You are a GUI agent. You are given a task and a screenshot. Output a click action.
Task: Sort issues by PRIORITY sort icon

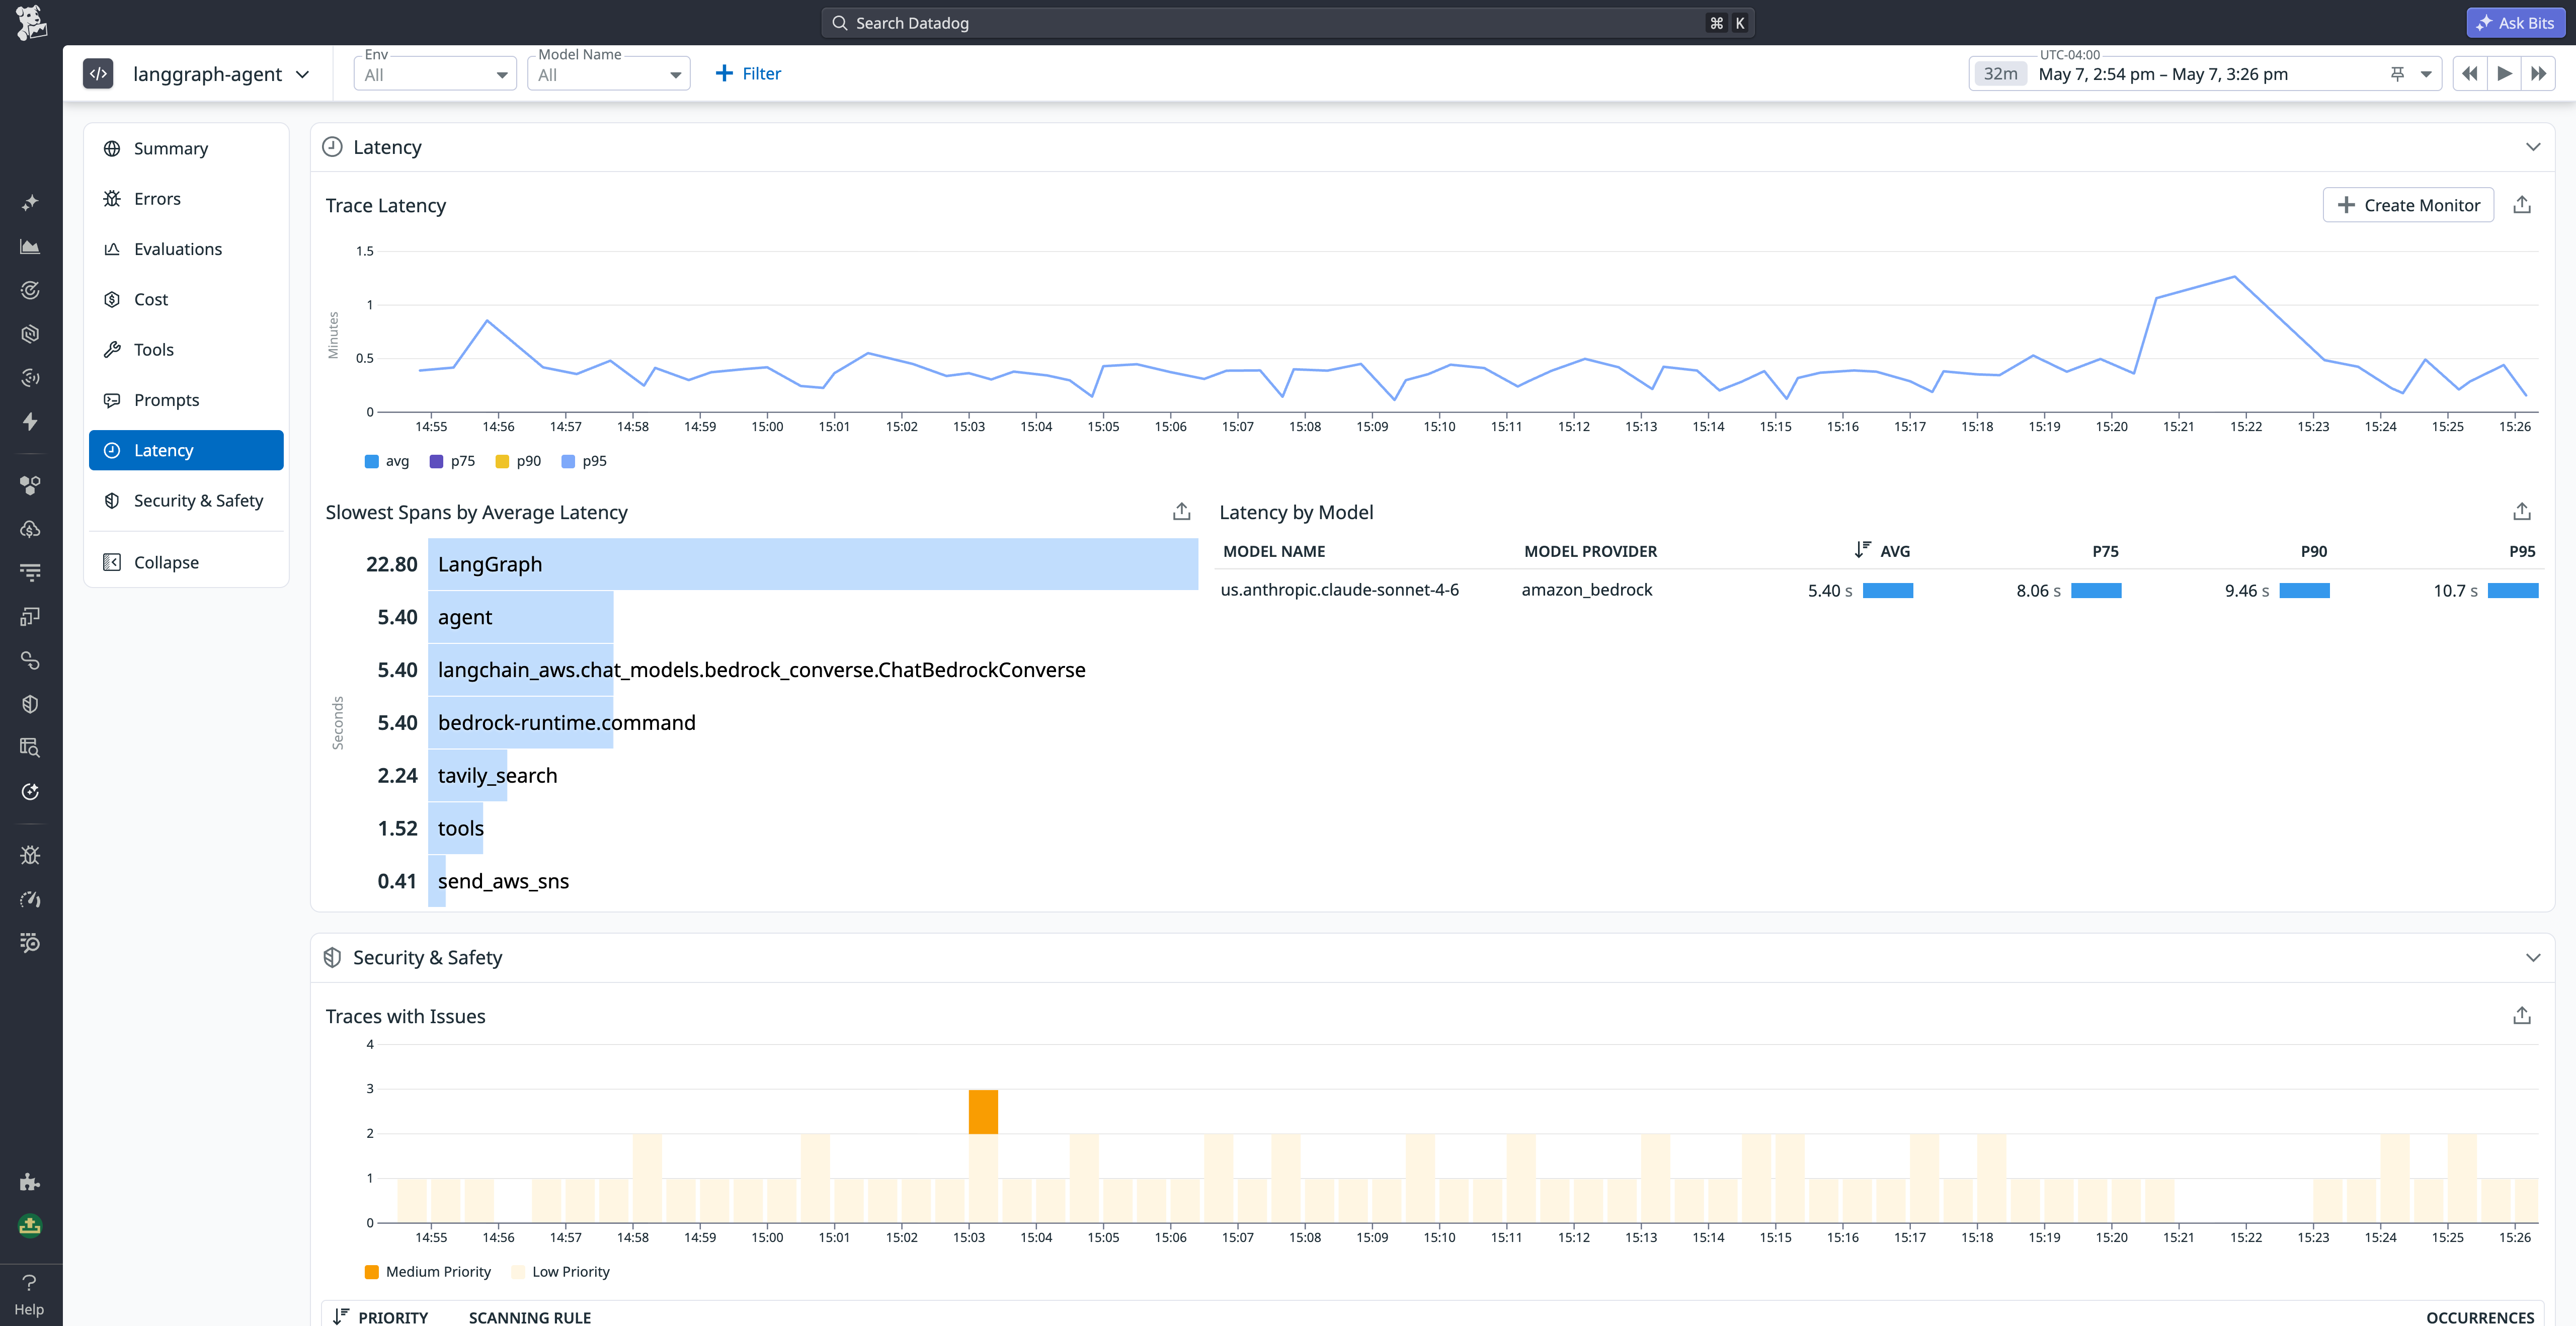coord(341,1317)
